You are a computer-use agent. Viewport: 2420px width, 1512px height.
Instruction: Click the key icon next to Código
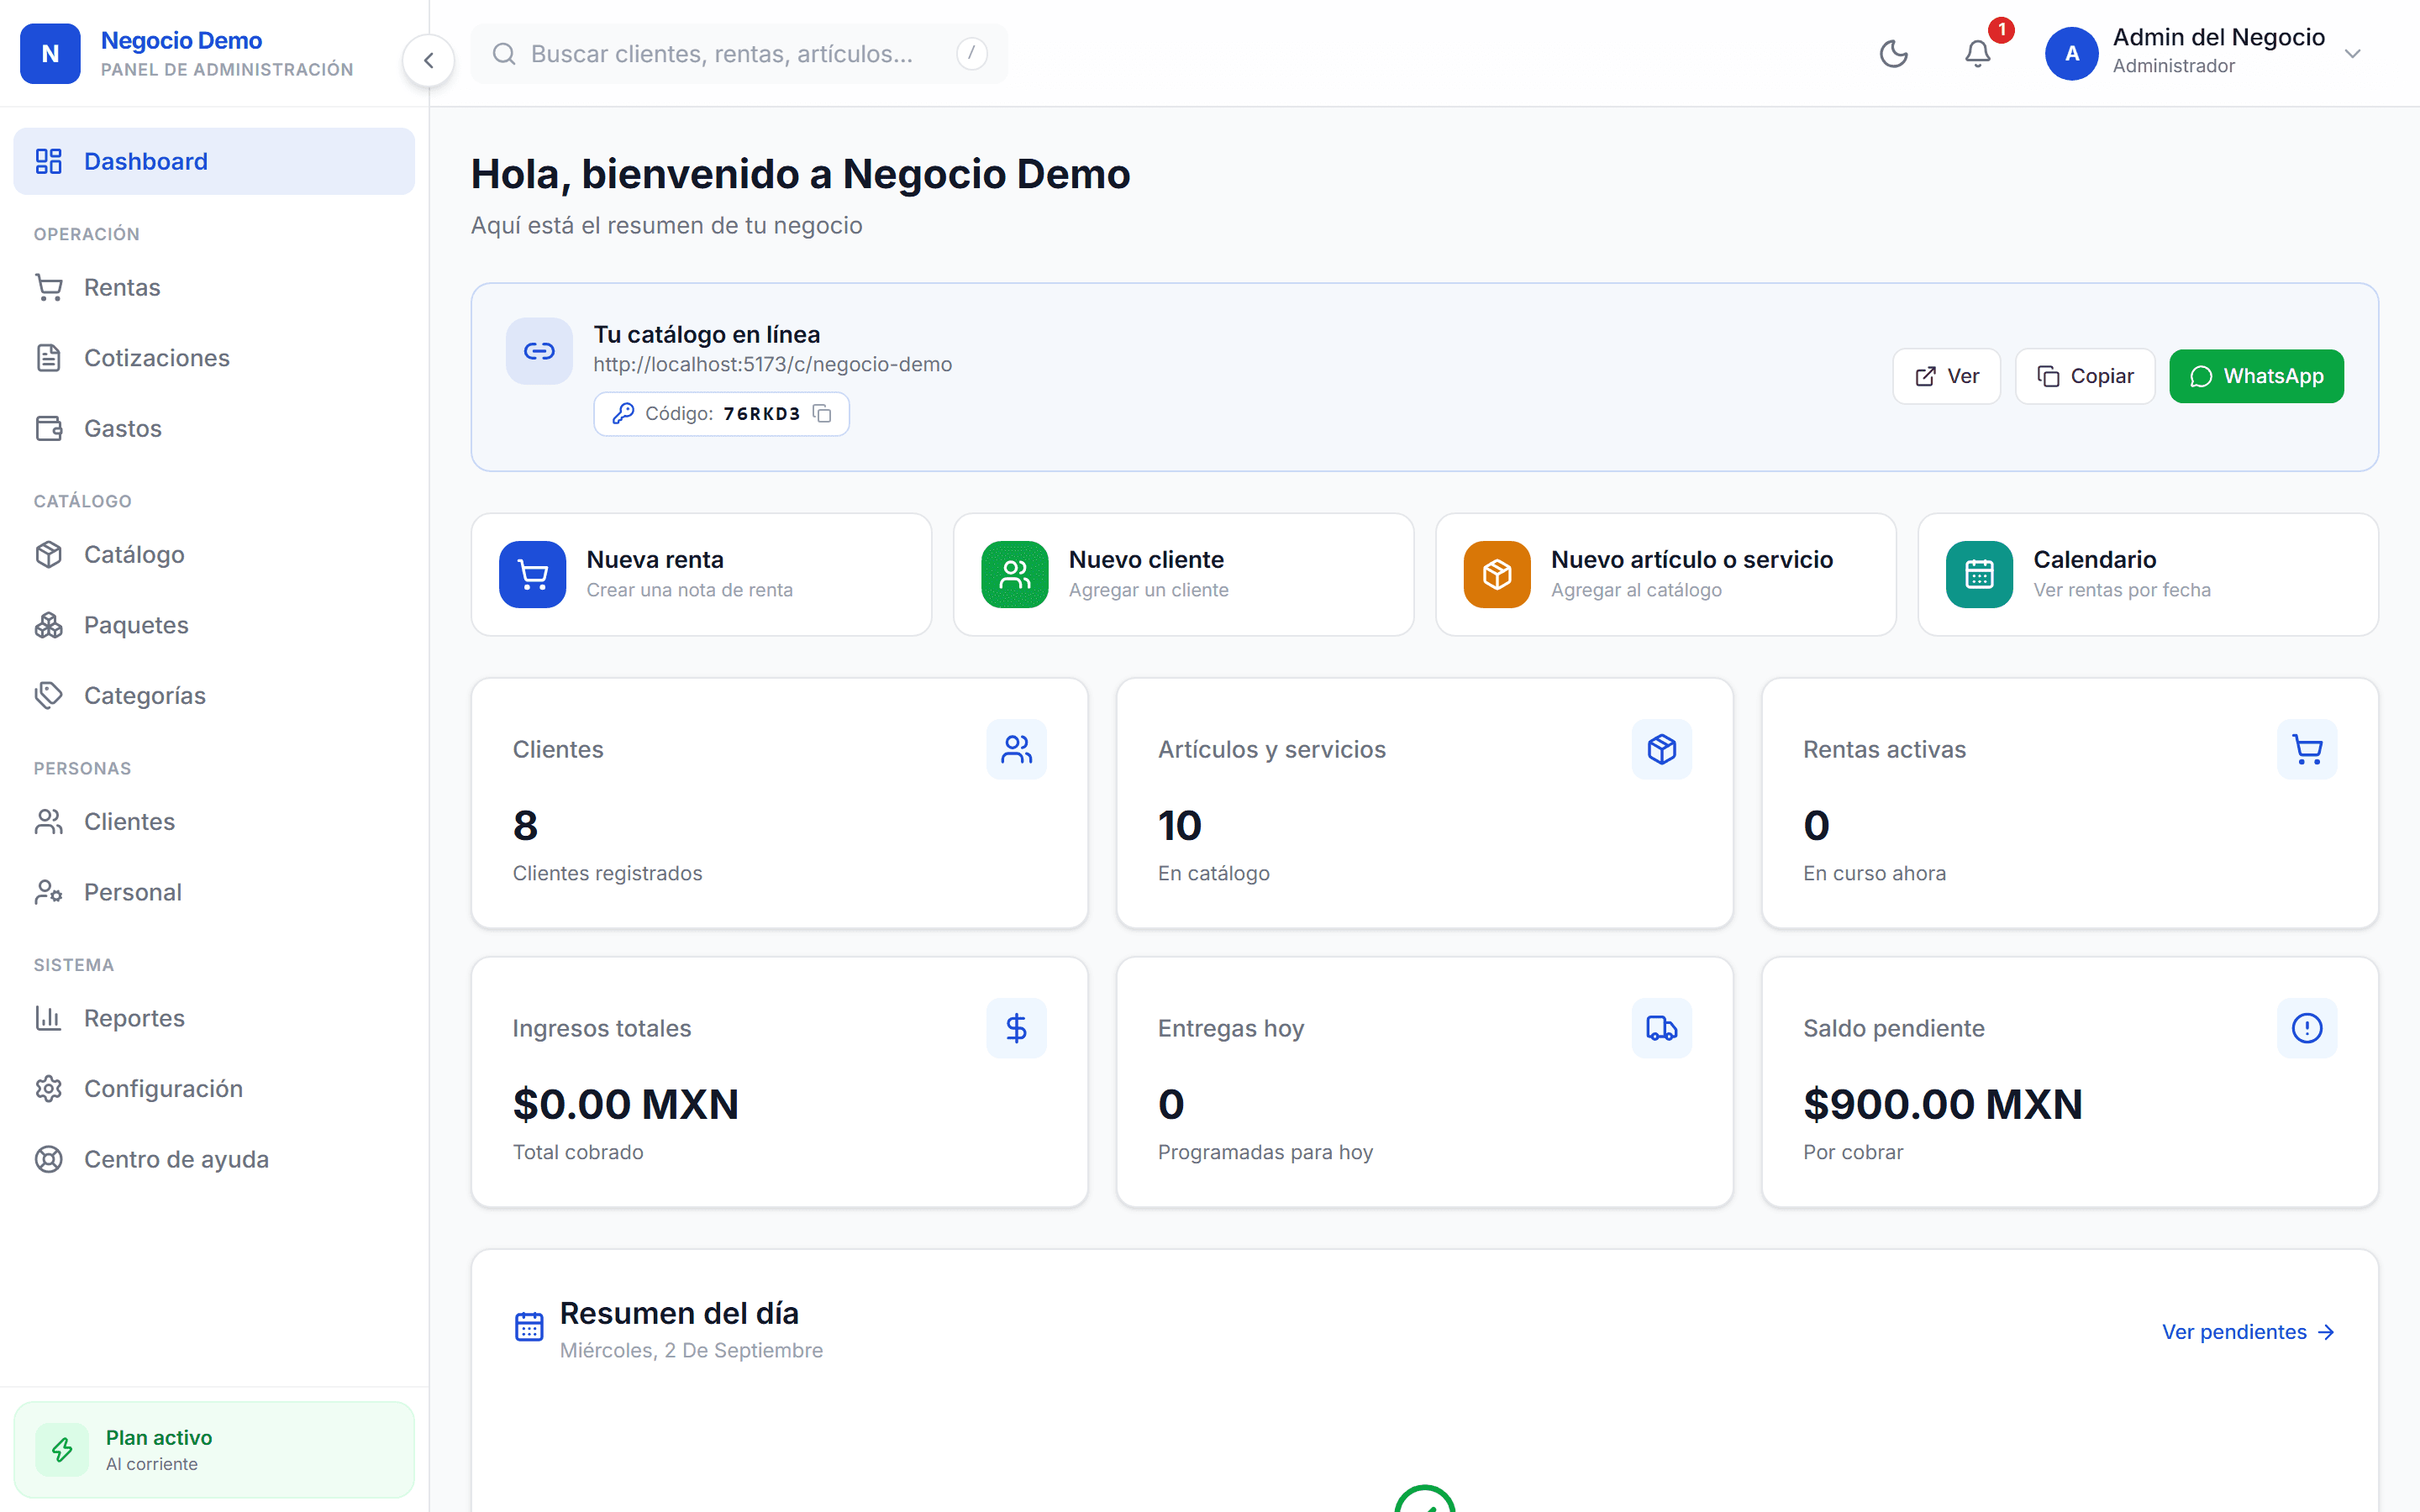[623, 414]
